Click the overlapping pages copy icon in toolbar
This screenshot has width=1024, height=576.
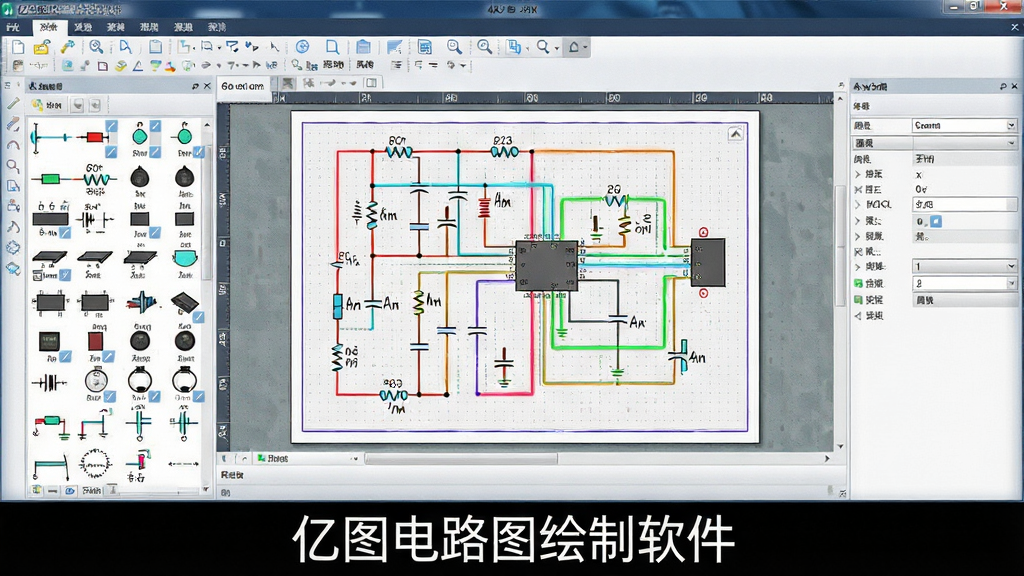pyautogui.click(x=514, y=46)
